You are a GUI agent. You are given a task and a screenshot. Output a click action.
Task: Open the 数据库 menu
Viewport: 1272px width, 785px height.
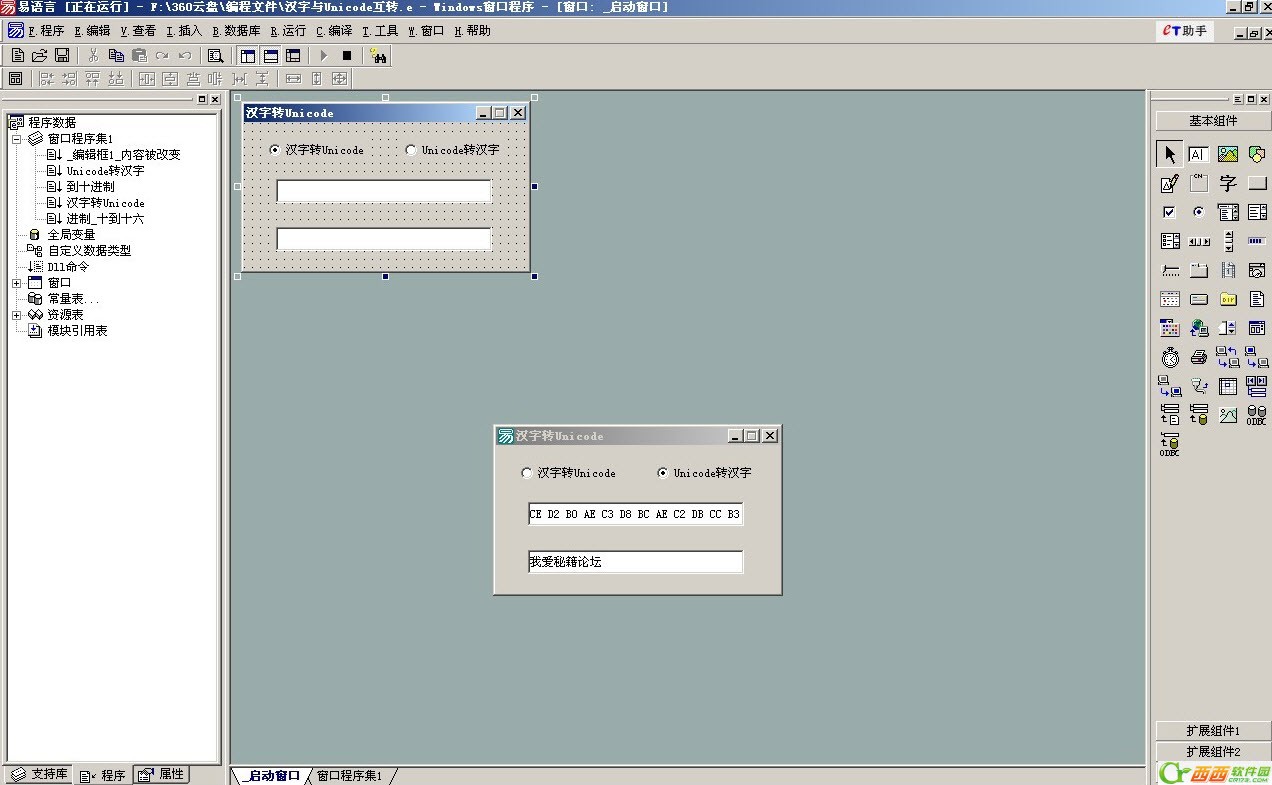point(236,31)
